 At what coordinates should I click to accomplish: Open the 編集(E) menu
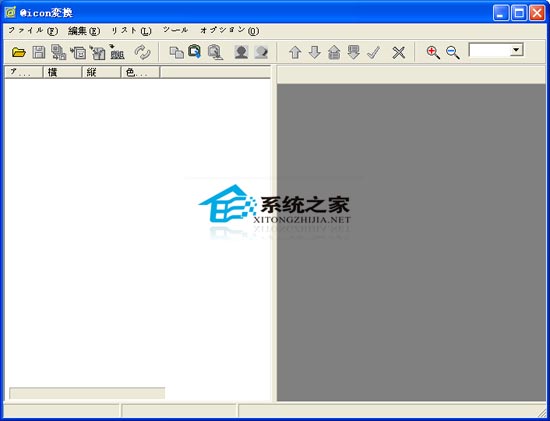coord(84,31)
